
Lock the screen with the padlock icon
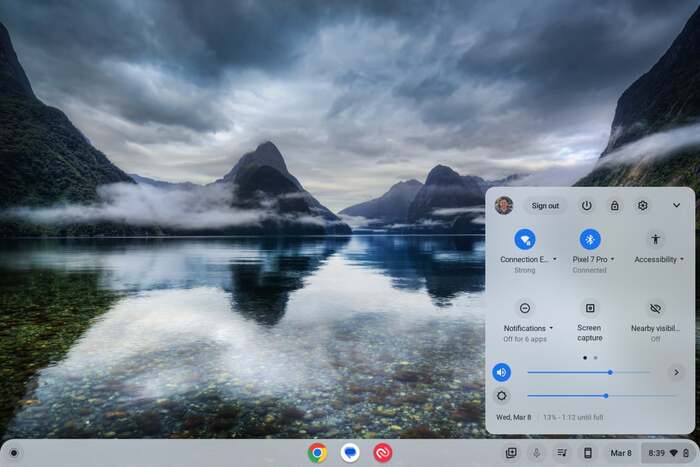615,205
